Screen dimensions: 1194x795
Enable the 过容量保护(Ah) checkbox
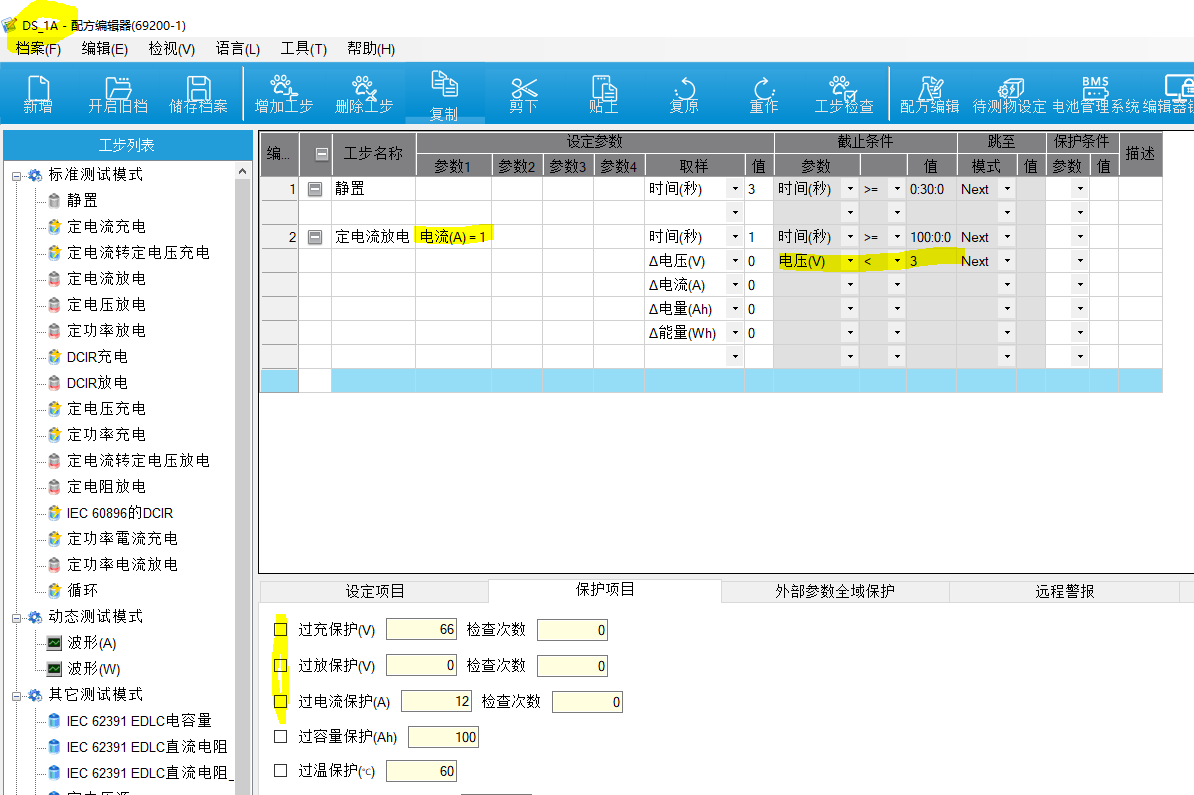point(280,736)
